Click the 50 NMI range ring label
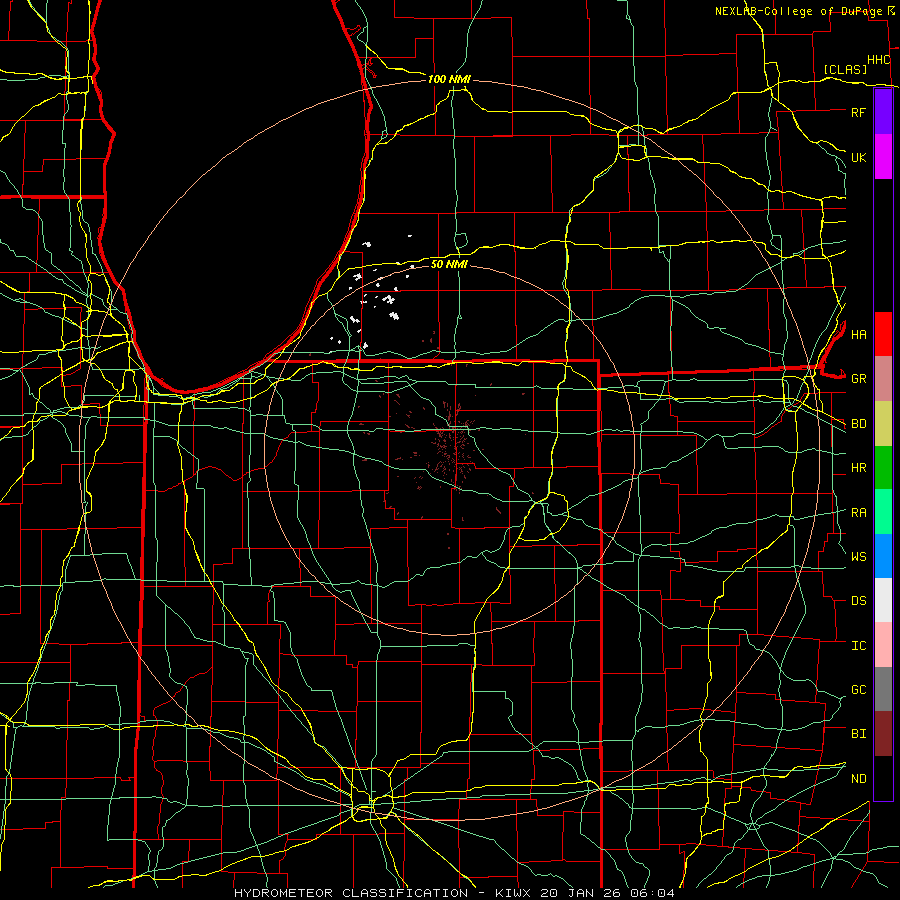This screenshot has width=900, height=900. [x=449, y=264]
